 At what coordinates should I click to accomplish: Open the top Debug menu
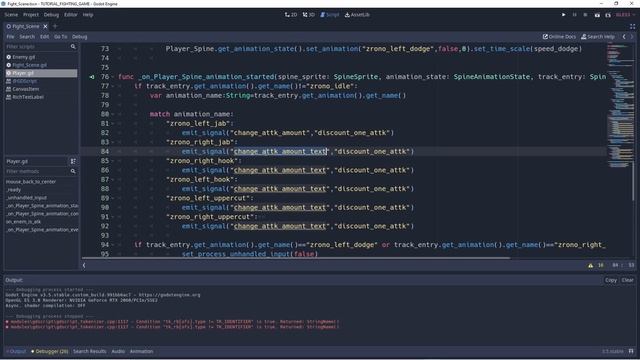[51, 15]
